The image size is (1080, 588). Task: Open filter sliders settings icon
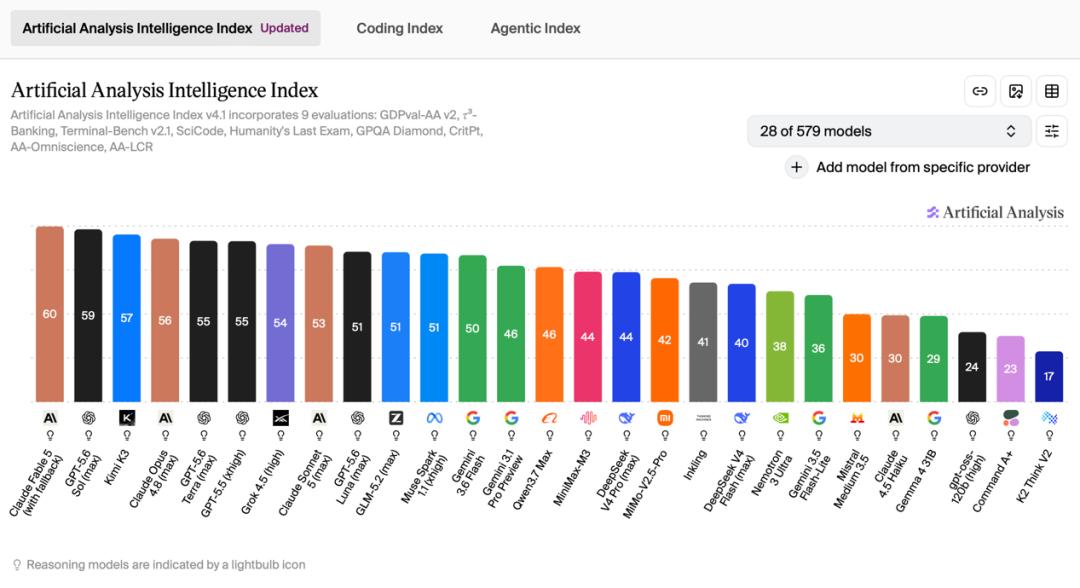(x=1051, y=131)
